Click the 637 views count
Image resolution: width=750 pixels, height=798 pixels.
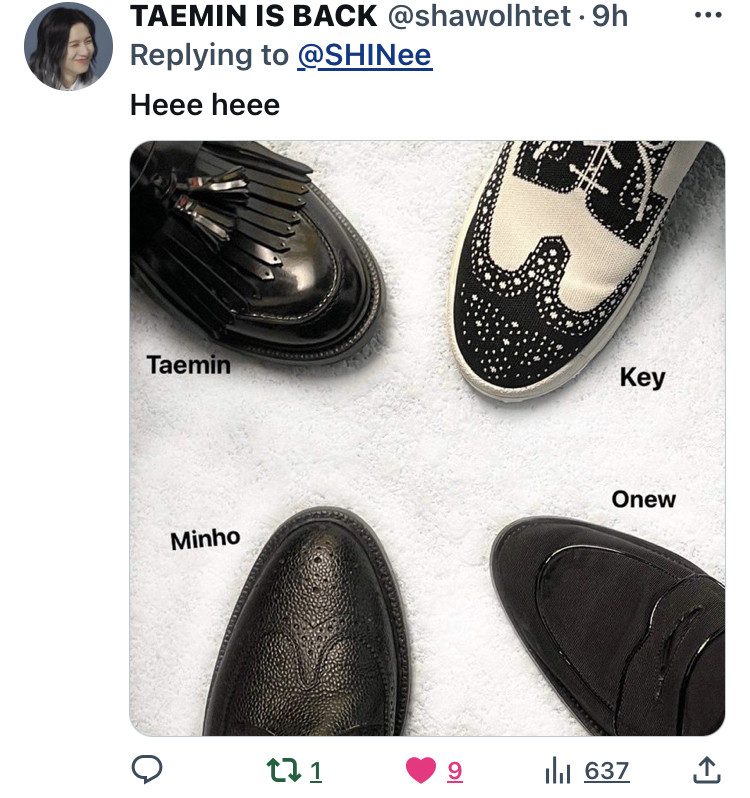[x=607, y=771]
